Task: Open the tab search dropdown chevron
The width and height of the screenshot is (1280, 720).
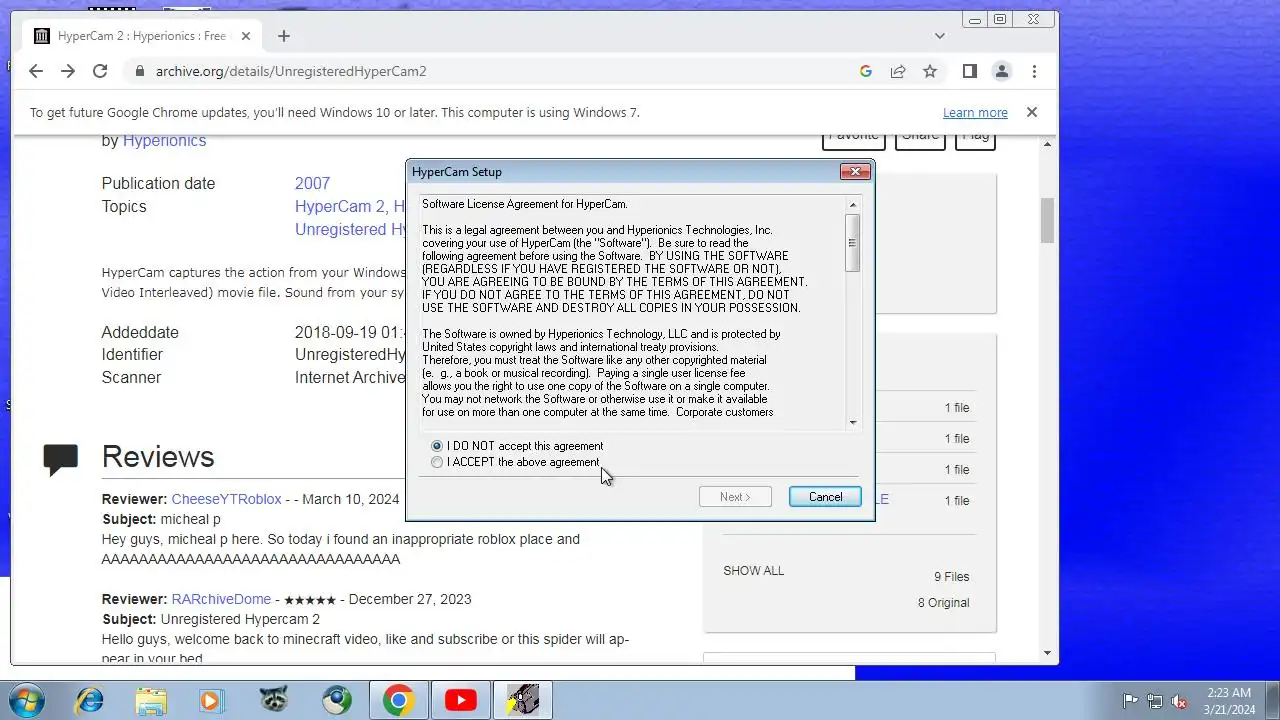Action: pos(940,36)
